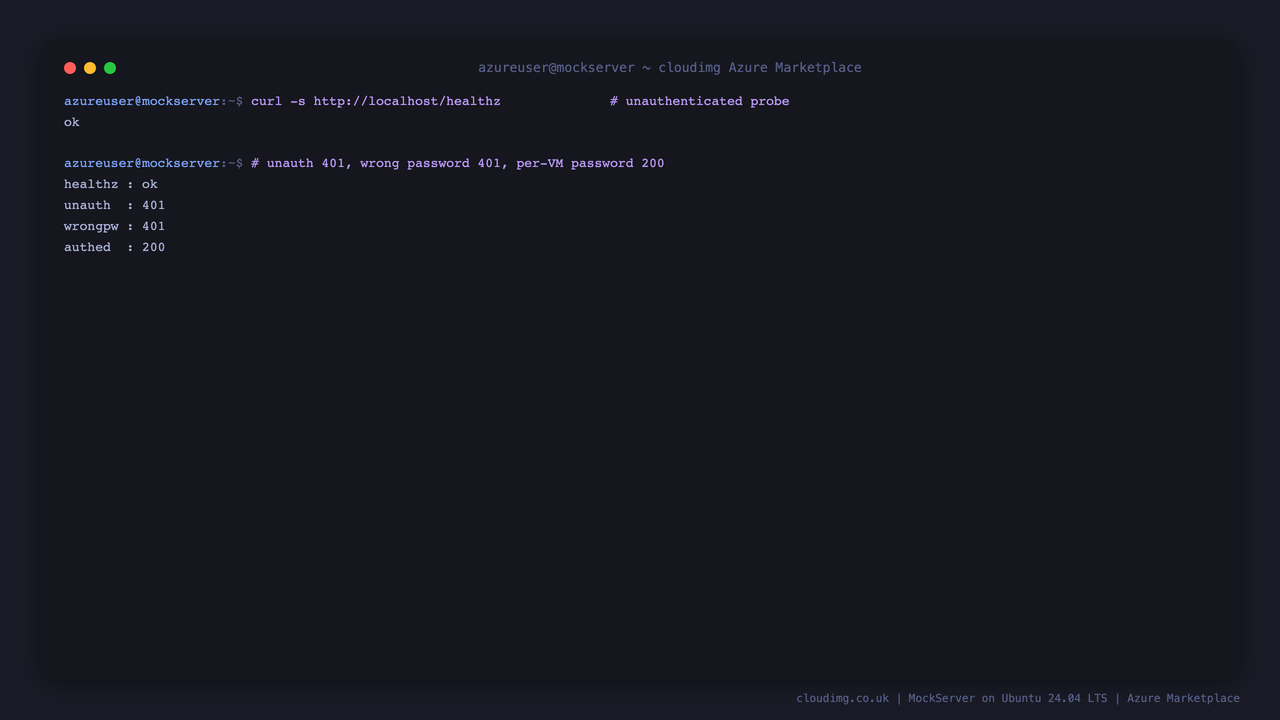Screen dimensions: 1280x720
Task: Click the 'authed : 200' result line
Action: coord(115,247)
